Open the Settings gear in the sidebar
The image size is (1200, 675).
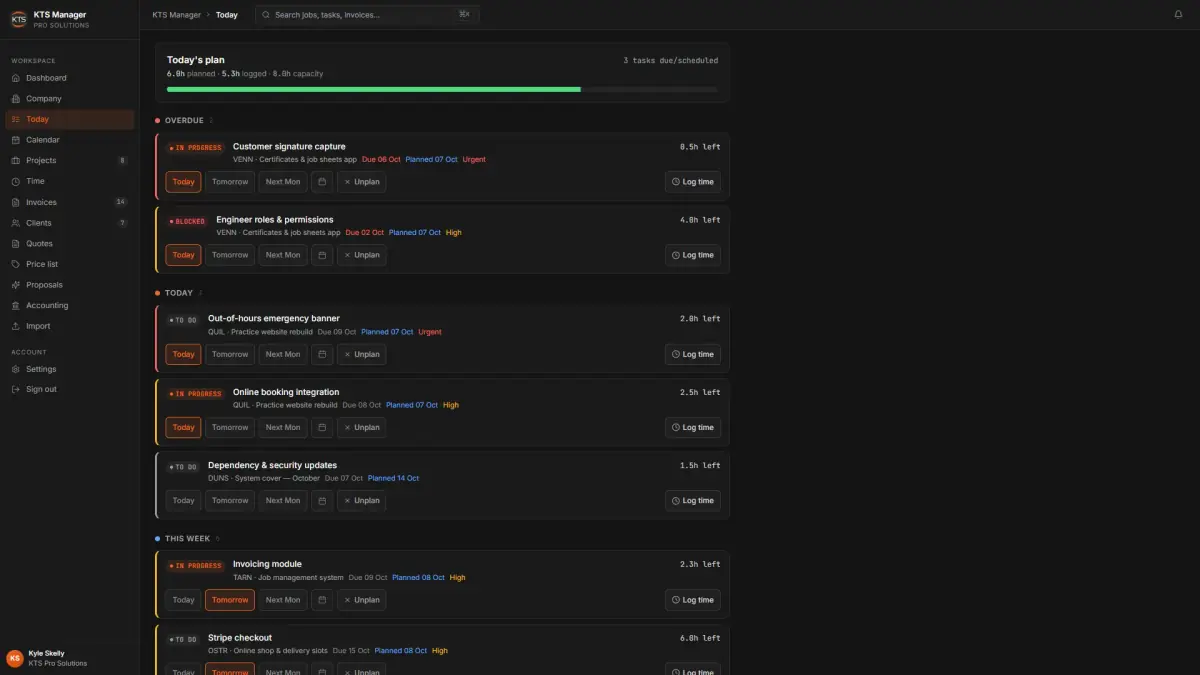16,369
